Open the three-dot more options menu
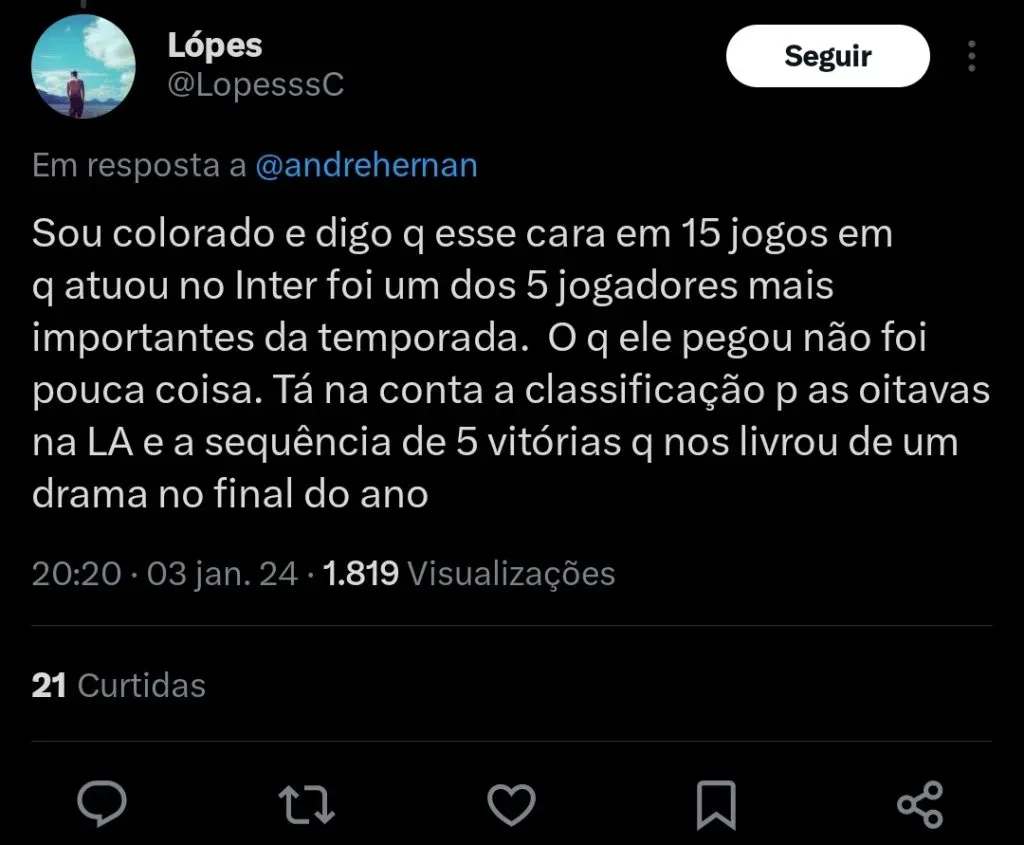Viewport: 1024px width, 845px height. [x=972, y=56]
